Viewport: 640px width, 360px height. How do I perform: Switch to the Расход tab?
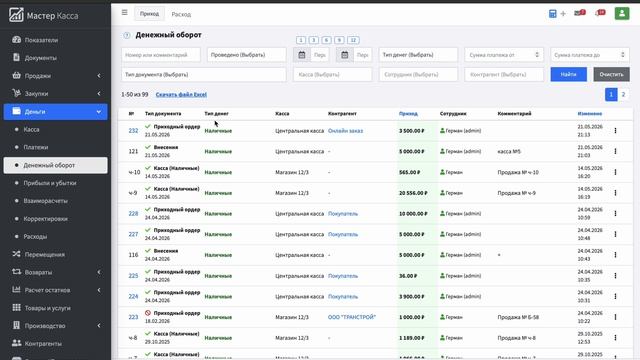point(181,14)
